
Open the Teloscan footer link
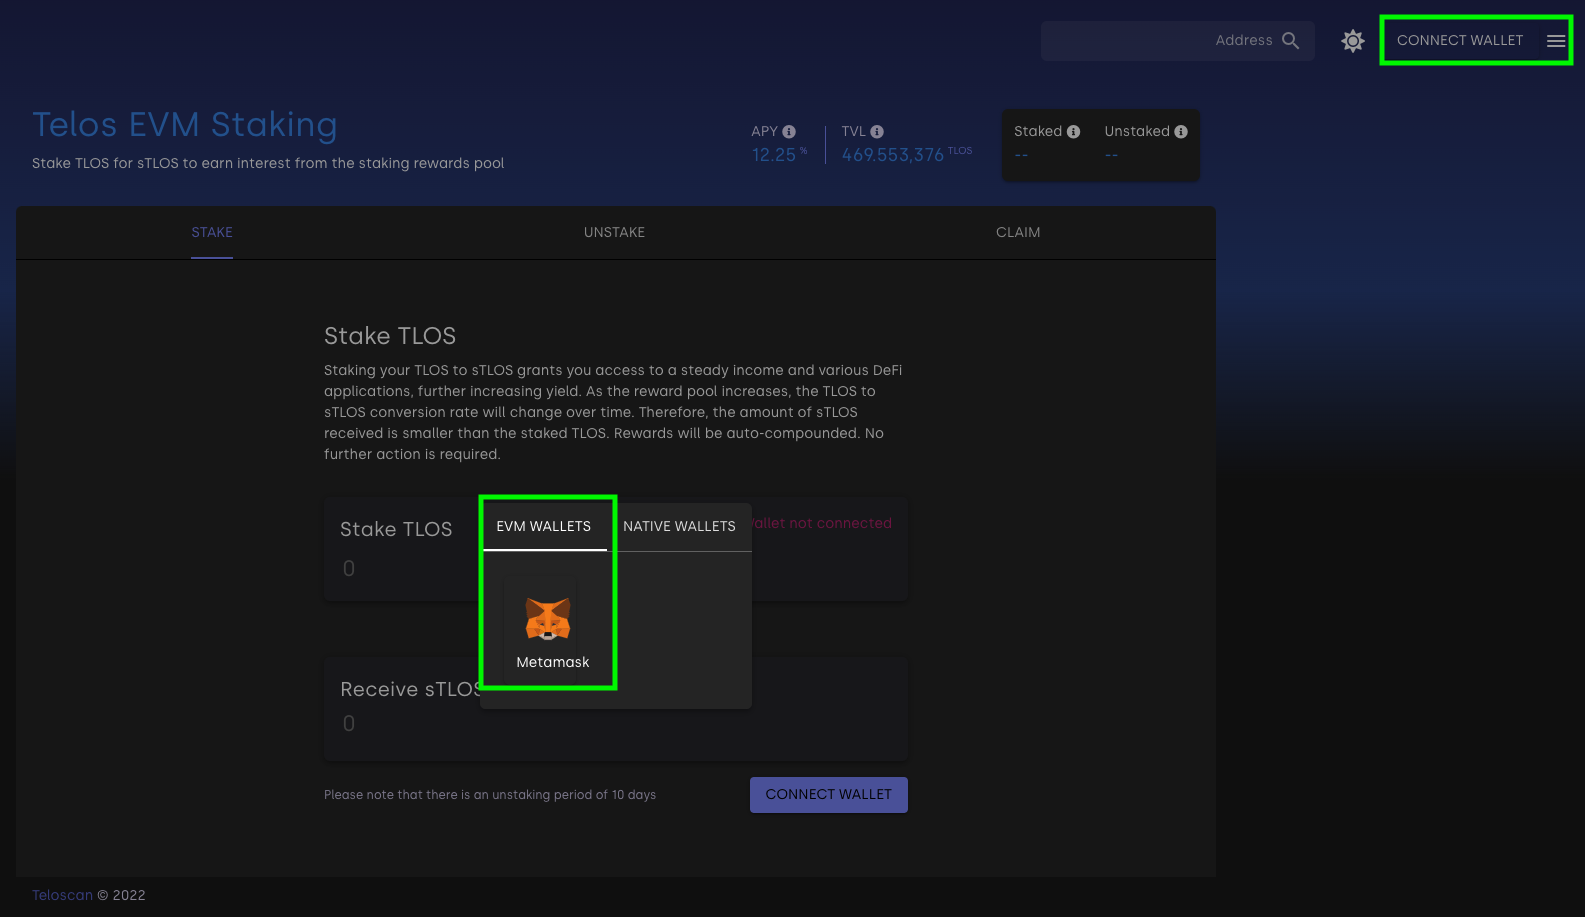point(62,895)
